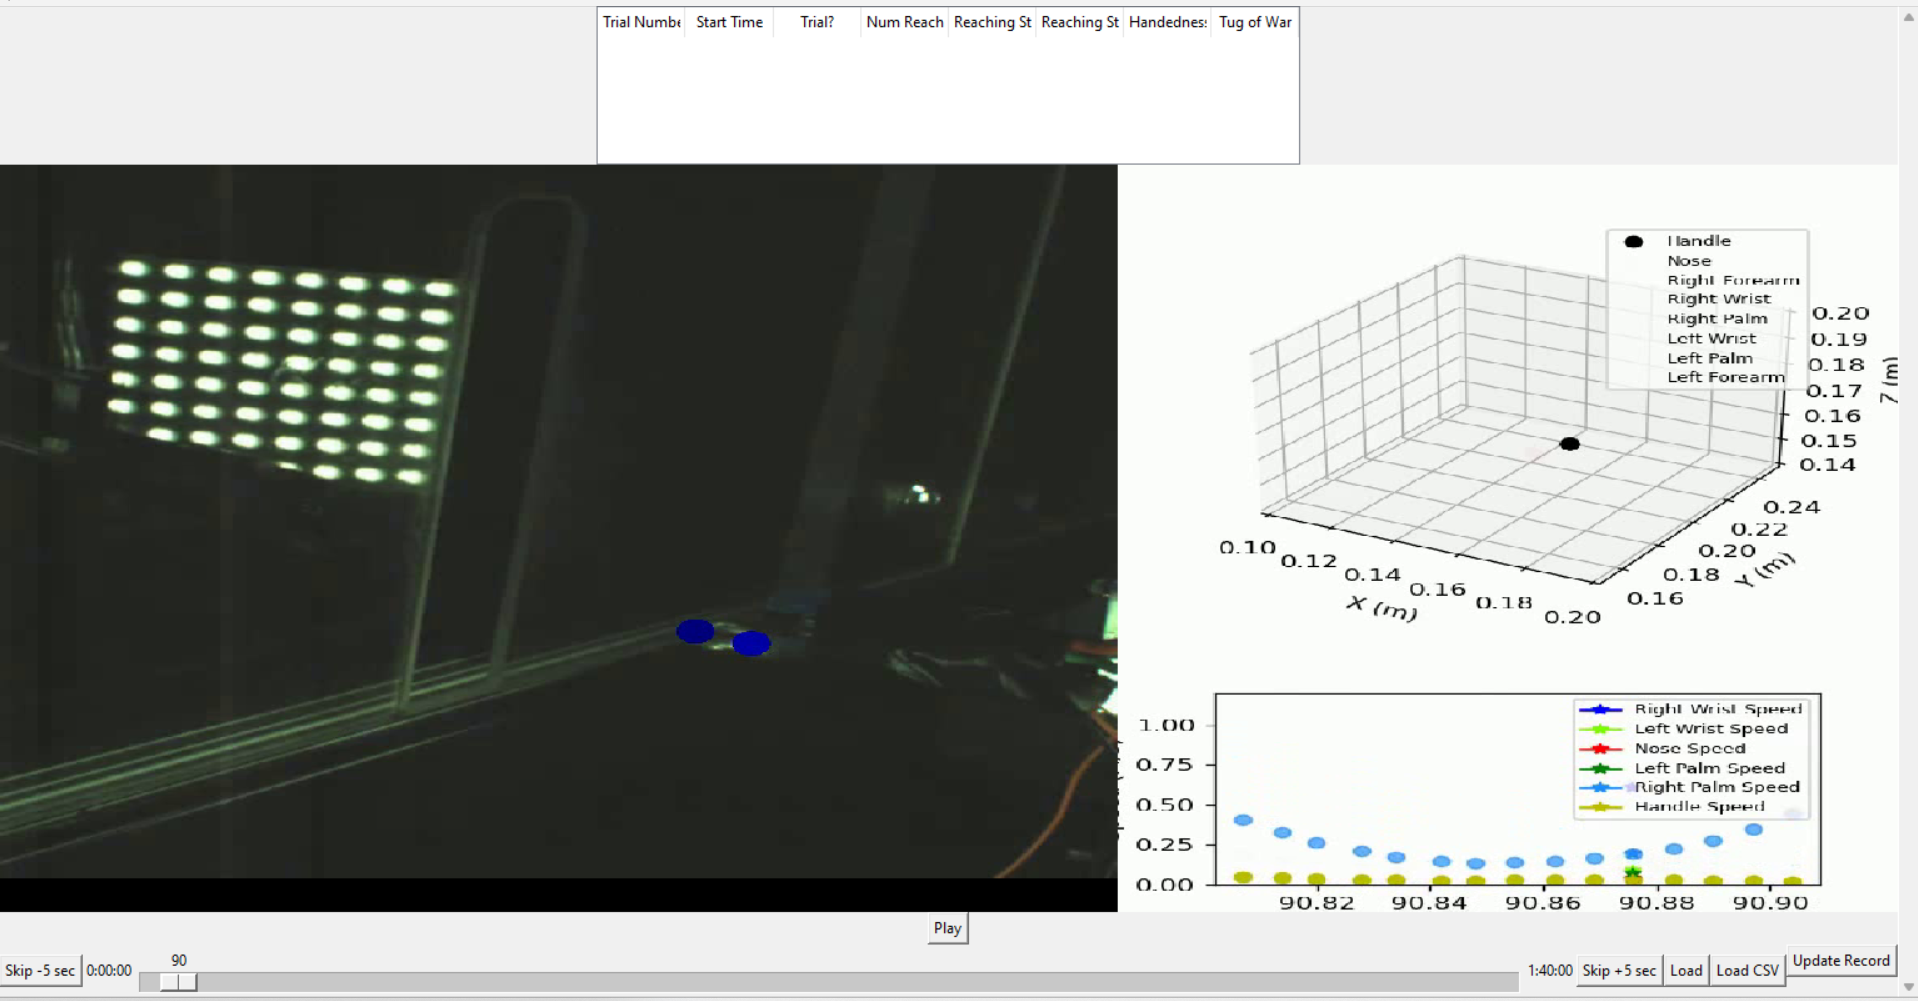The width and height of the screenshot is (1918, 1001).
Task: Click the black Handle point in 3D plot
Action: tap(1570, 444)
